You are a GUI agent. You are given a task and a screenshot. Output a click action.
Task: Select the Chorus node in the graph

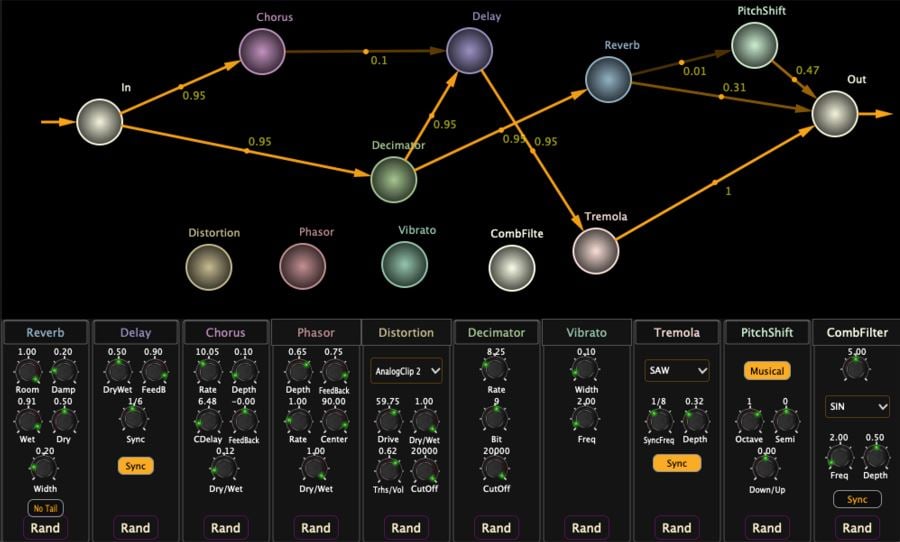(x=263, y=51)
